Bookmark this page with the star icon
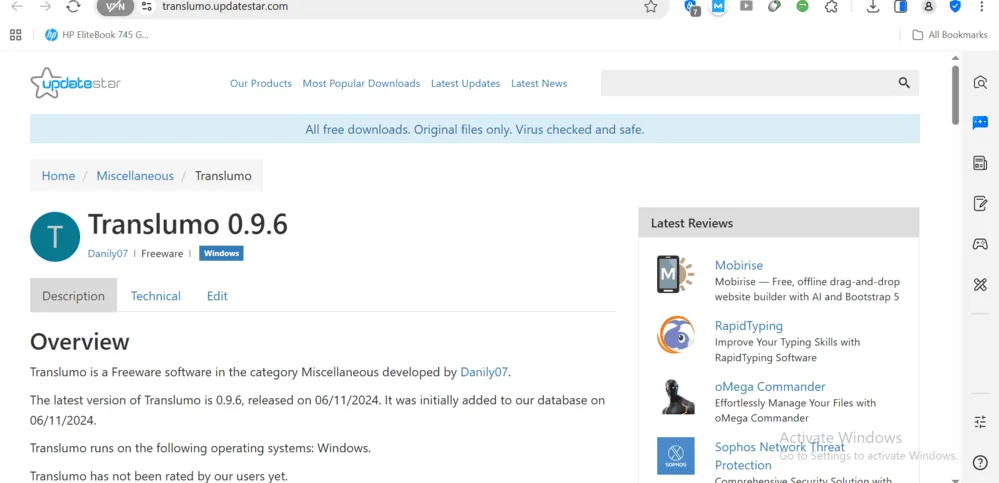Image resolution: width=999 pixels, height=483 pixels. tap(651, 7)
